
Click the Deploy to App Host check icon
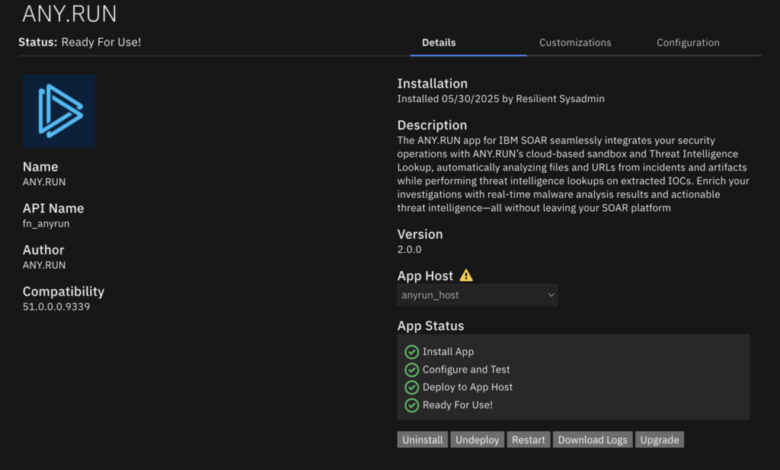(411, 387)
